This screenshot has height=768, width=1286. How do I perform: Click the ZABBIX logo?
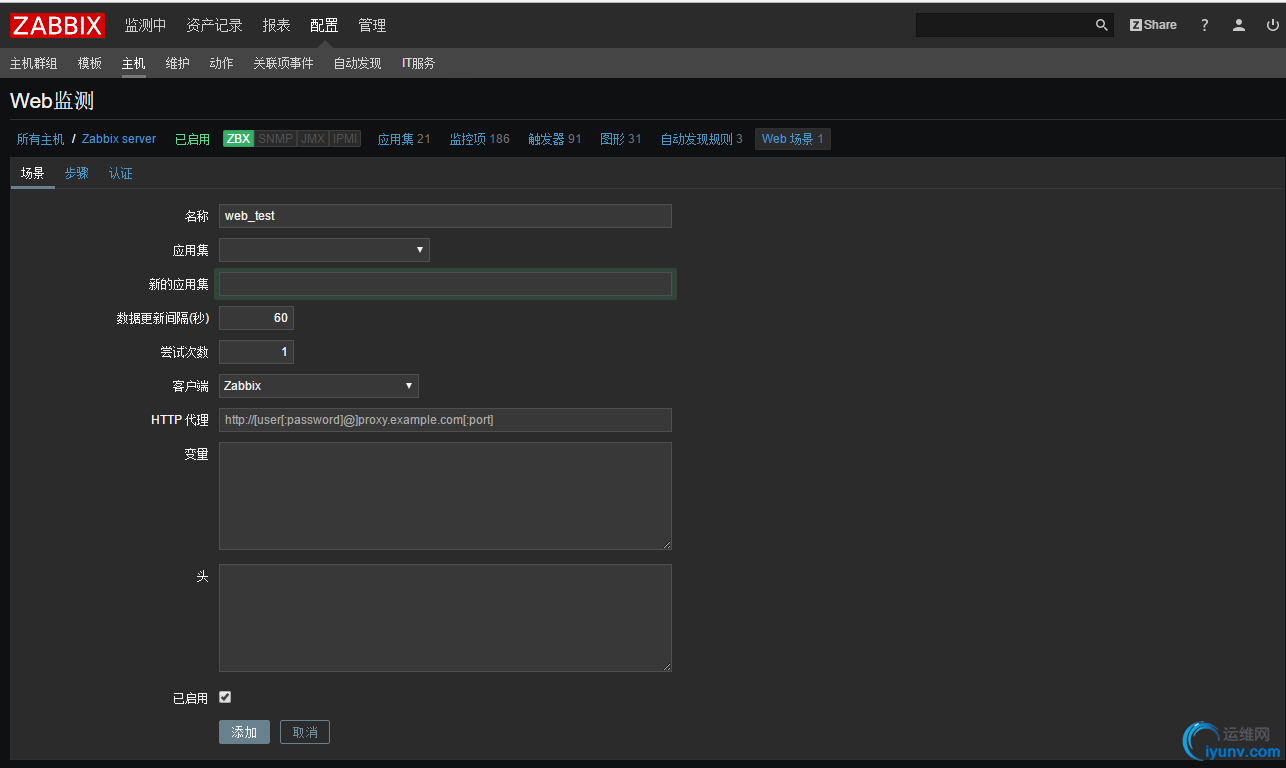(x=57, y=25)
